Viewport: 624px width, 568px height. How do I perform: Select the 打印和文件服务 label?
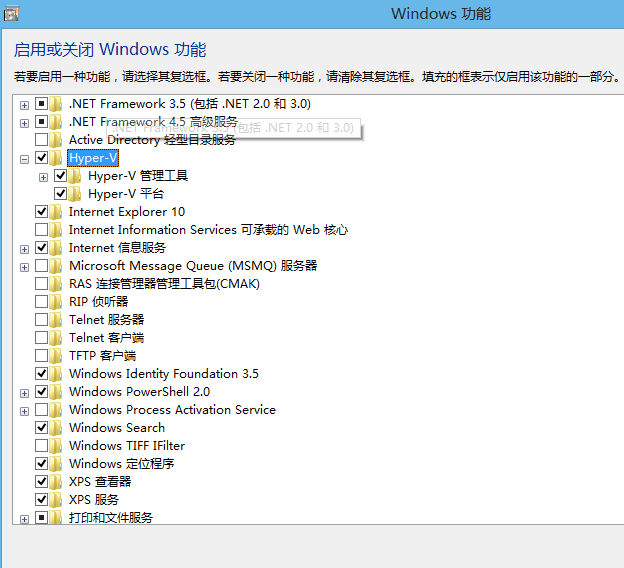[111, 517]
